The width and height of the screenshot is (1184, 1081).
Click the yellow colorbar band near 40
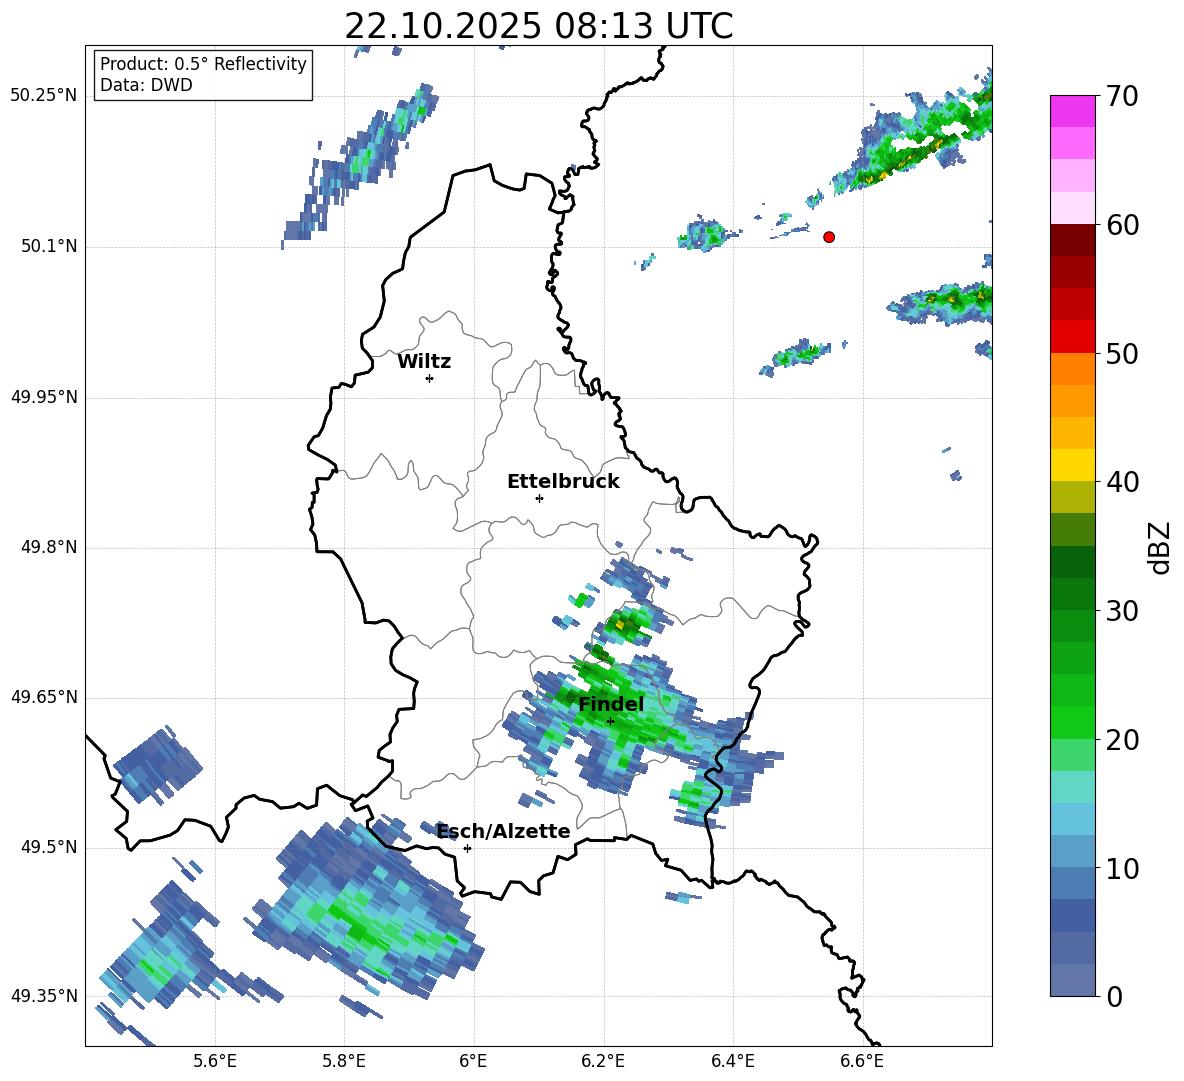tap(1073, 465)
